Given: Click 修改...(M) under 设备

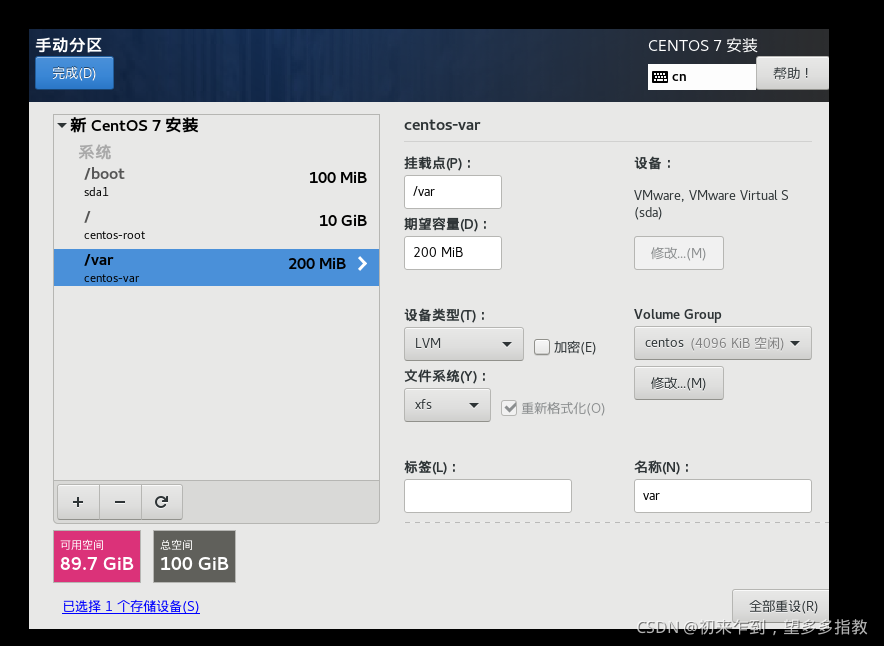Looking at the screenshot, I should (x=678, y=253).
